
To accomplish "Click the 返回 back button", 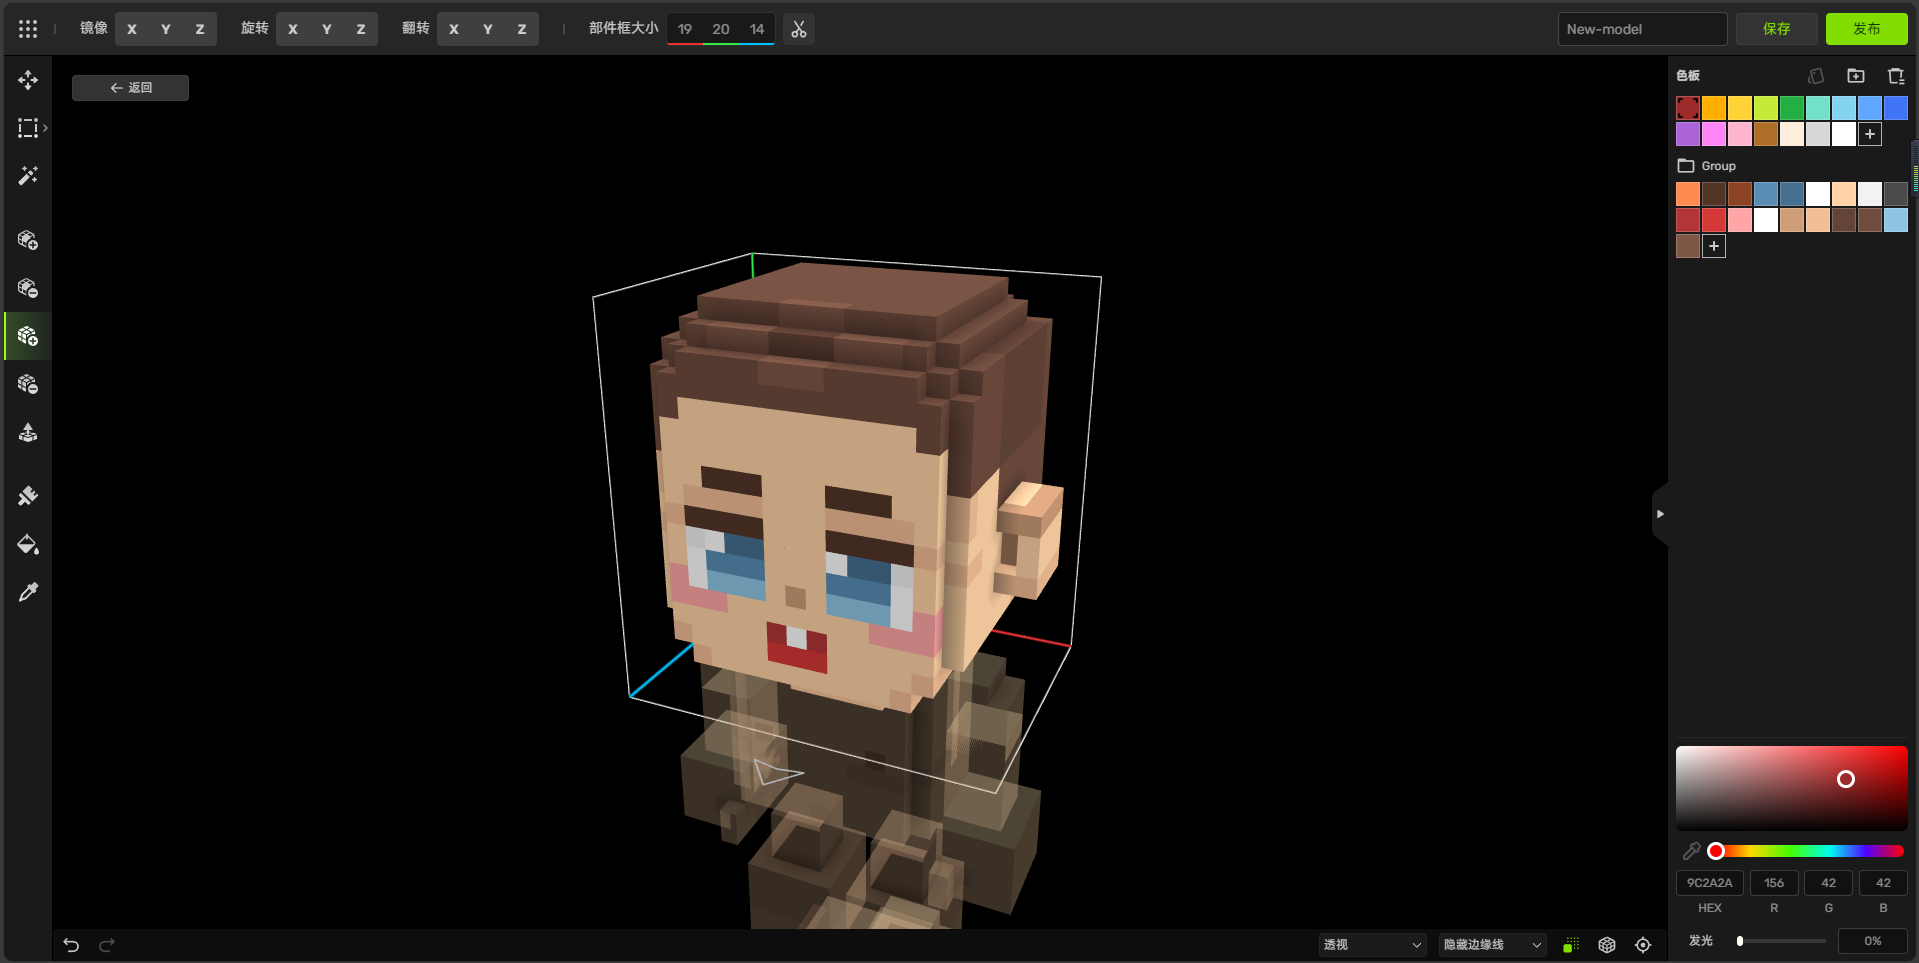I will (130, 88).
